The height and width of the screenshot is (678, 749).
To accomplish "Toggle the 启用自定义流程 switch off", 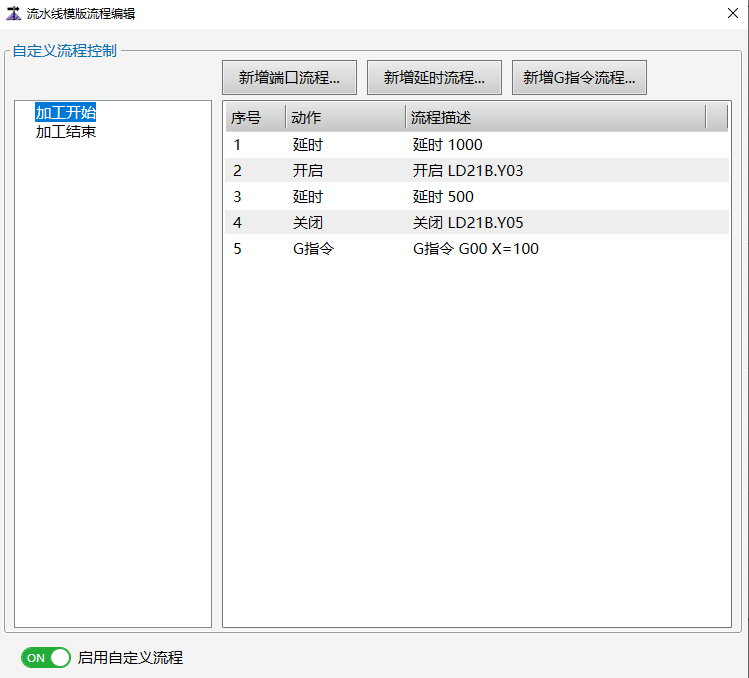I will click(46, 658).
